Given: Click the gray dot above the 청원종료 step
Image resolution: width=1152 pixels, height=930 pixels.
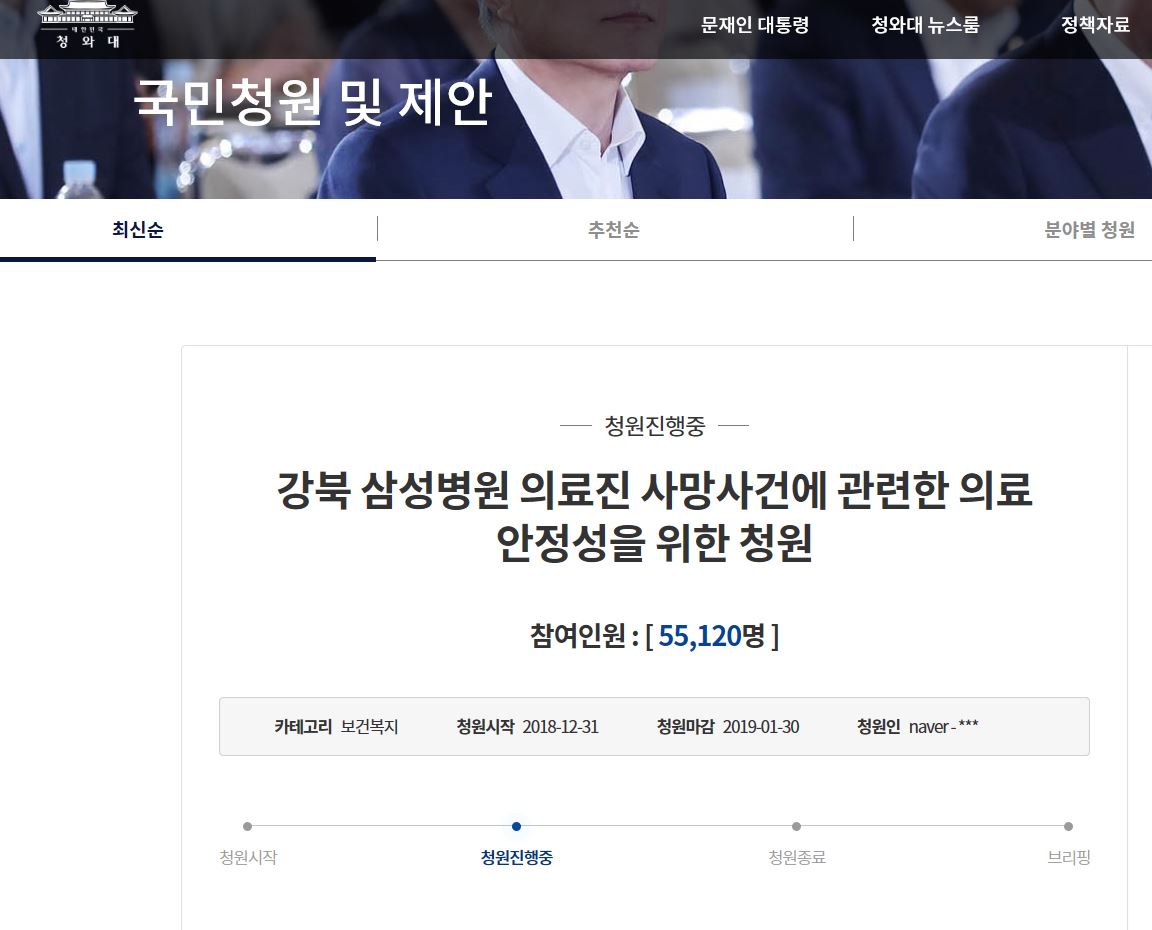Looking at the screenshot, I should point(796,826).
